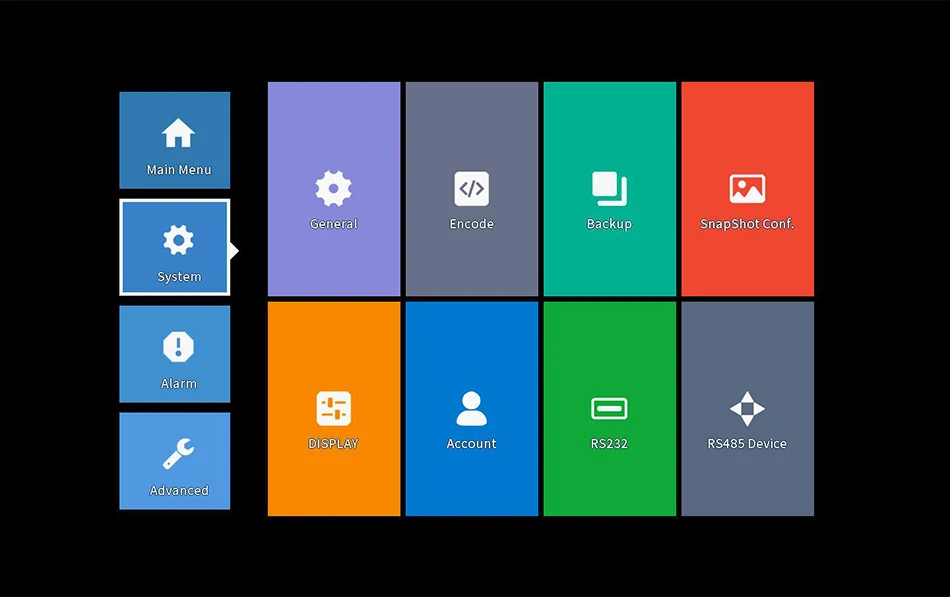Click the orange DISPLAY tile label
This screenshot has width=950, height=597.
click(333, 444)
